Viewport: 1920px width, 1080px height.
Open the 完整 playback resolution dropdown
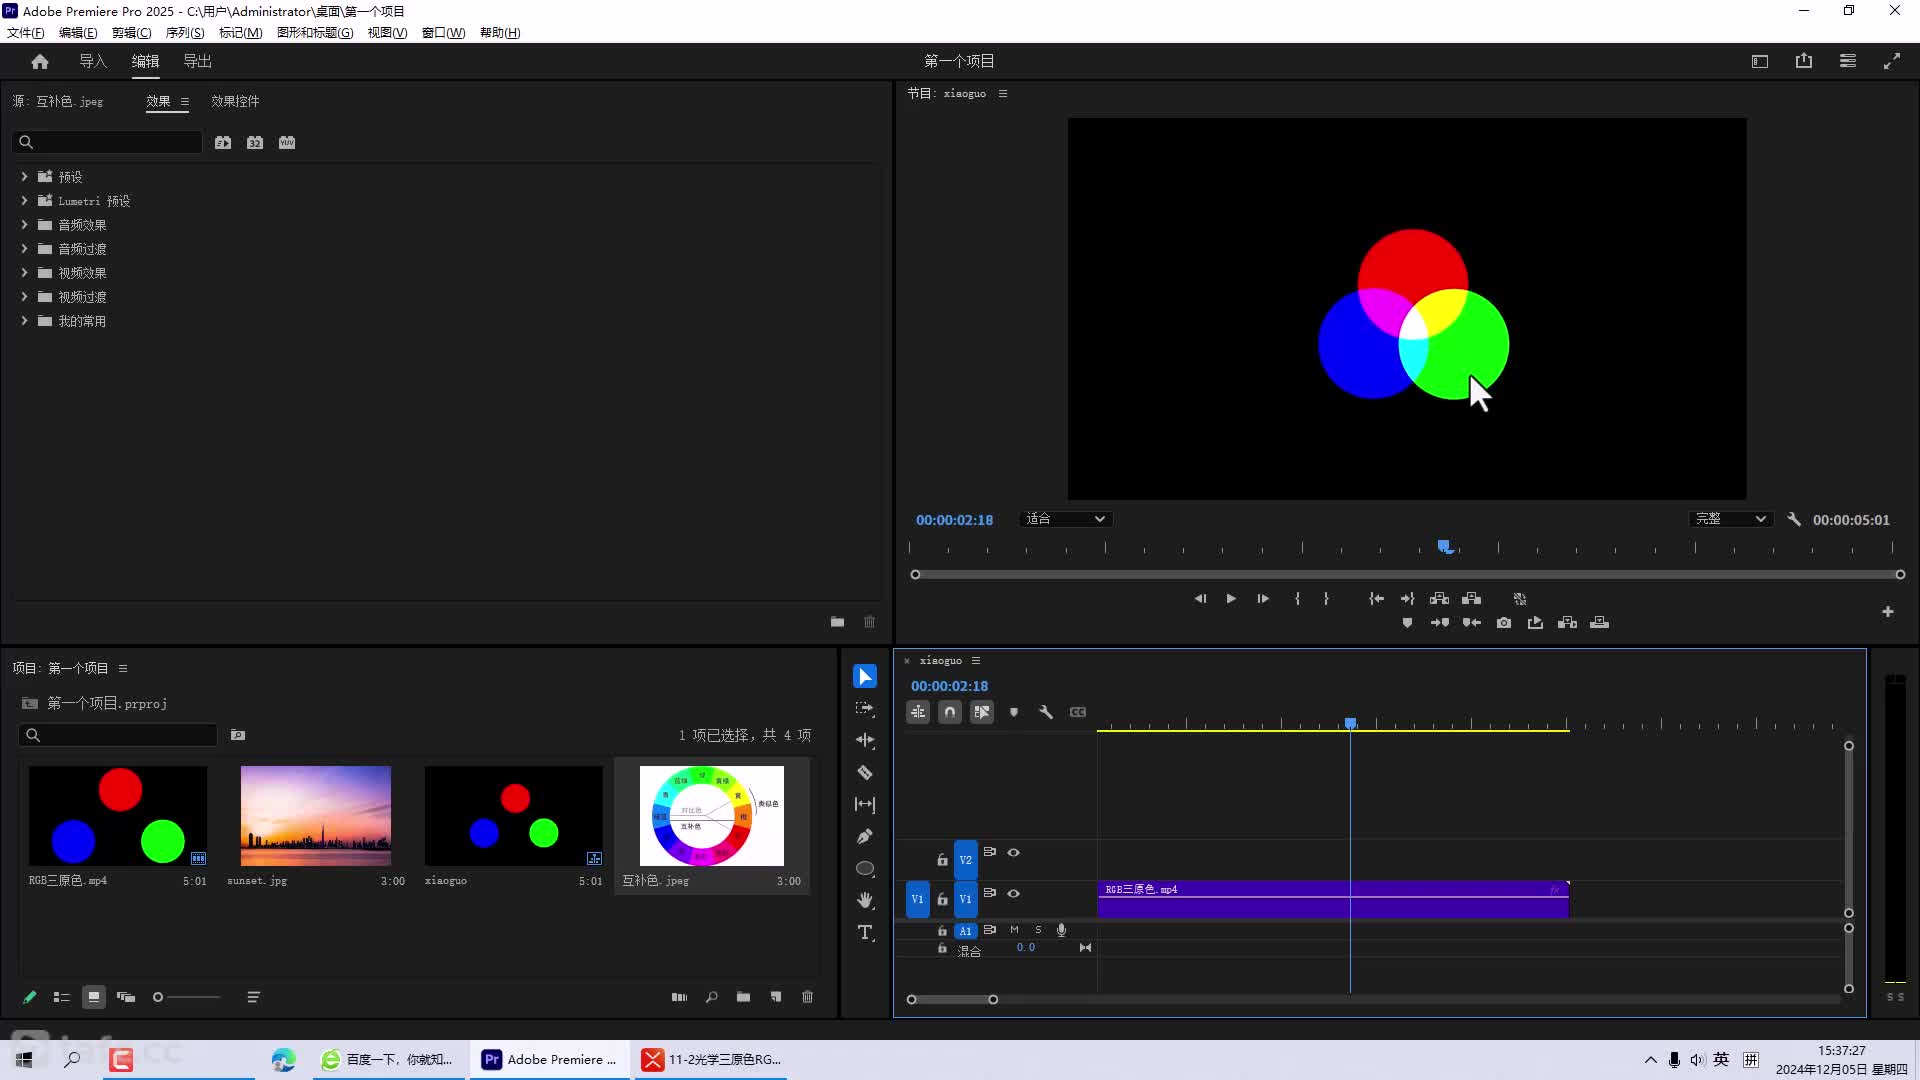[x=1730, y=519]
